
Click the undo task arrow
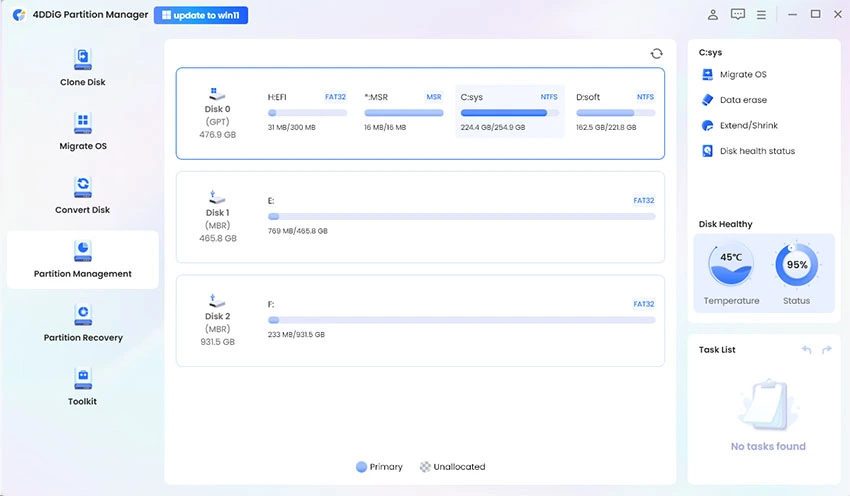coord(807,349)
